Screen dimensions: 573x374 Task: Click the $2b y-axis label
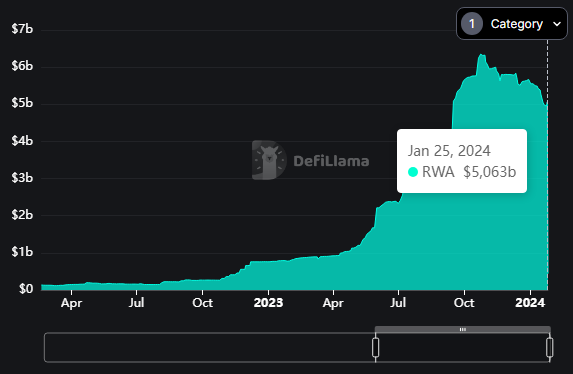pos(22,215)
